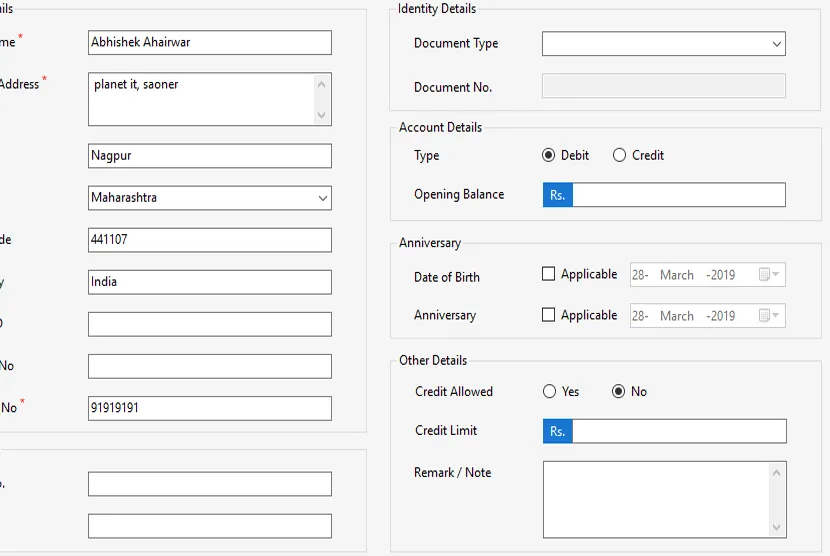
Task: Click the Opening Balance amount field
Action: coord(679,195)
